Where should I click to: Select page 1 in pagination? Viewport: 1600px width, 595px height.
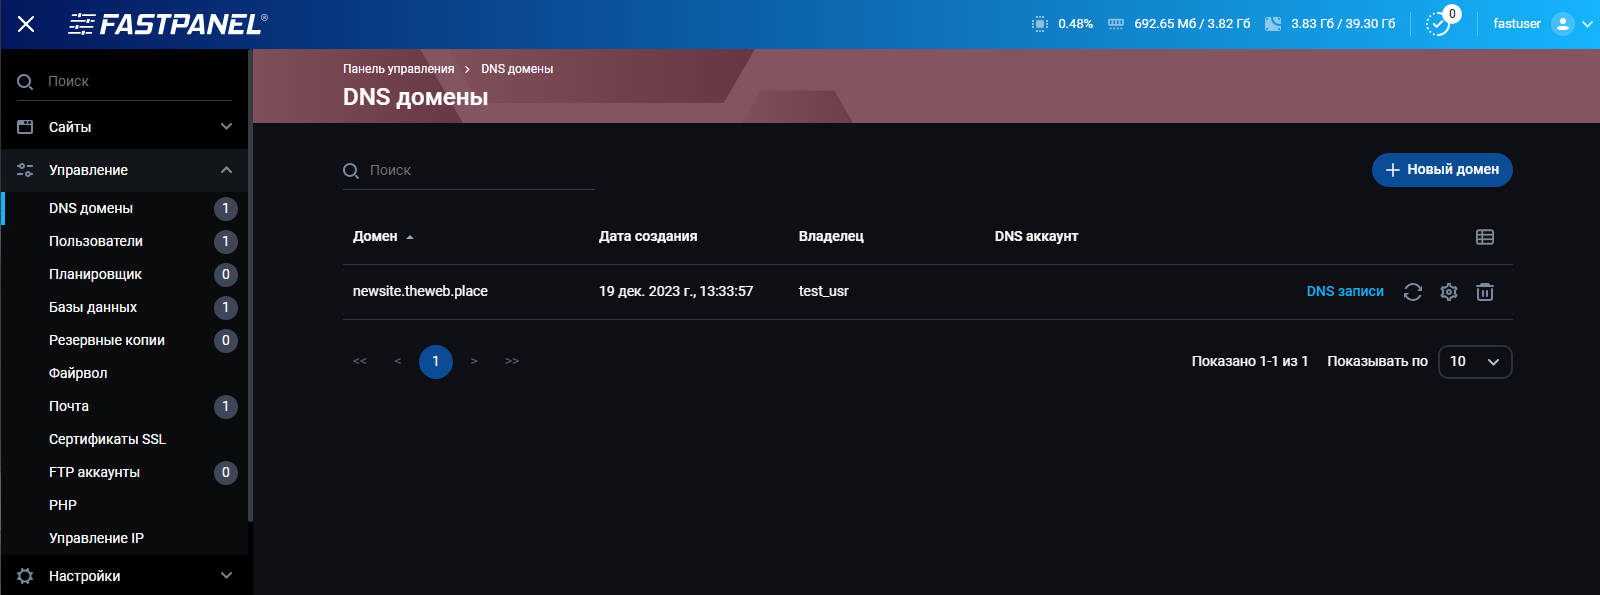click(x=436, y=362)
